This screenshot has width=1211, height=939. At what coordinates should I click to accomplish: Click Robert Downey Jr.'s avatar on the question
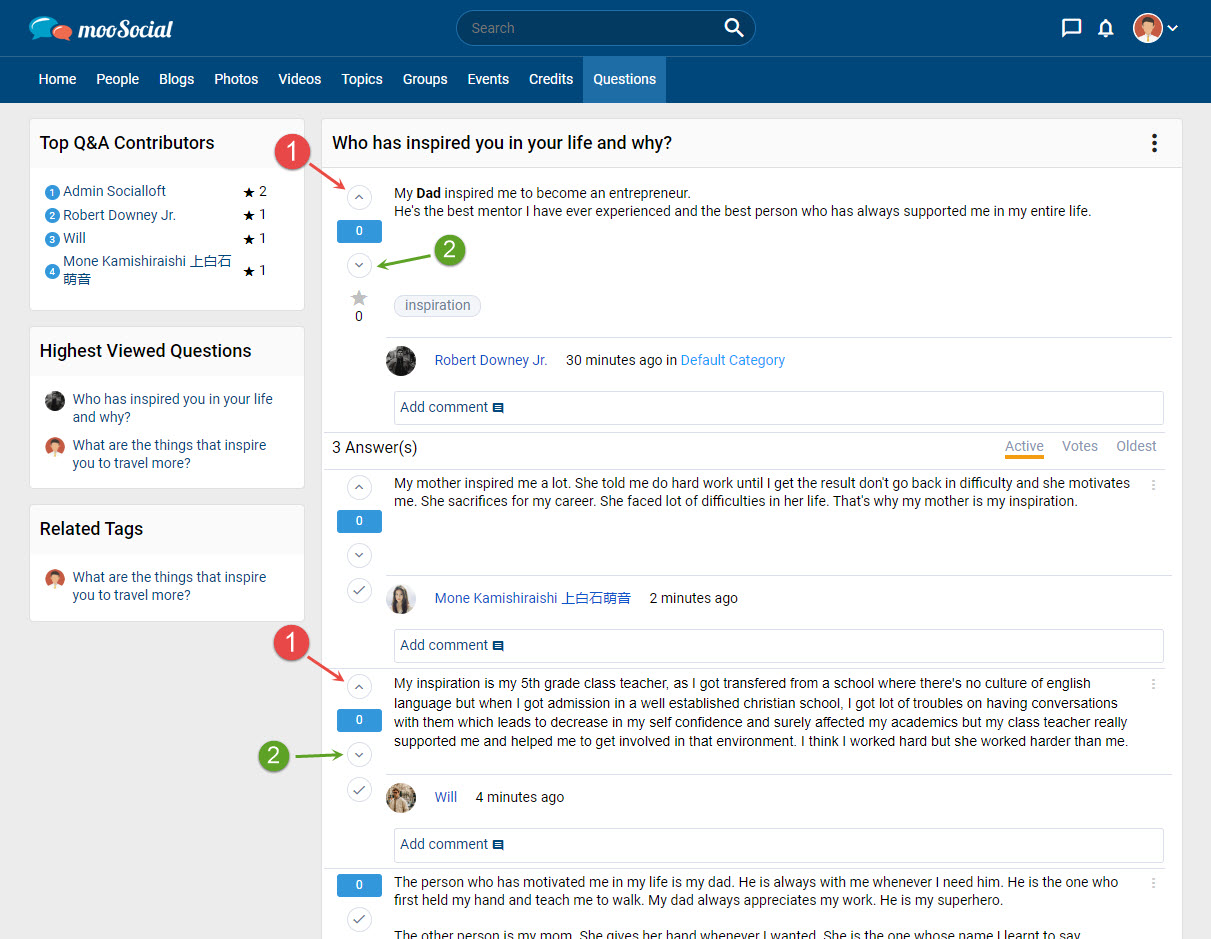tap(401, 361)
